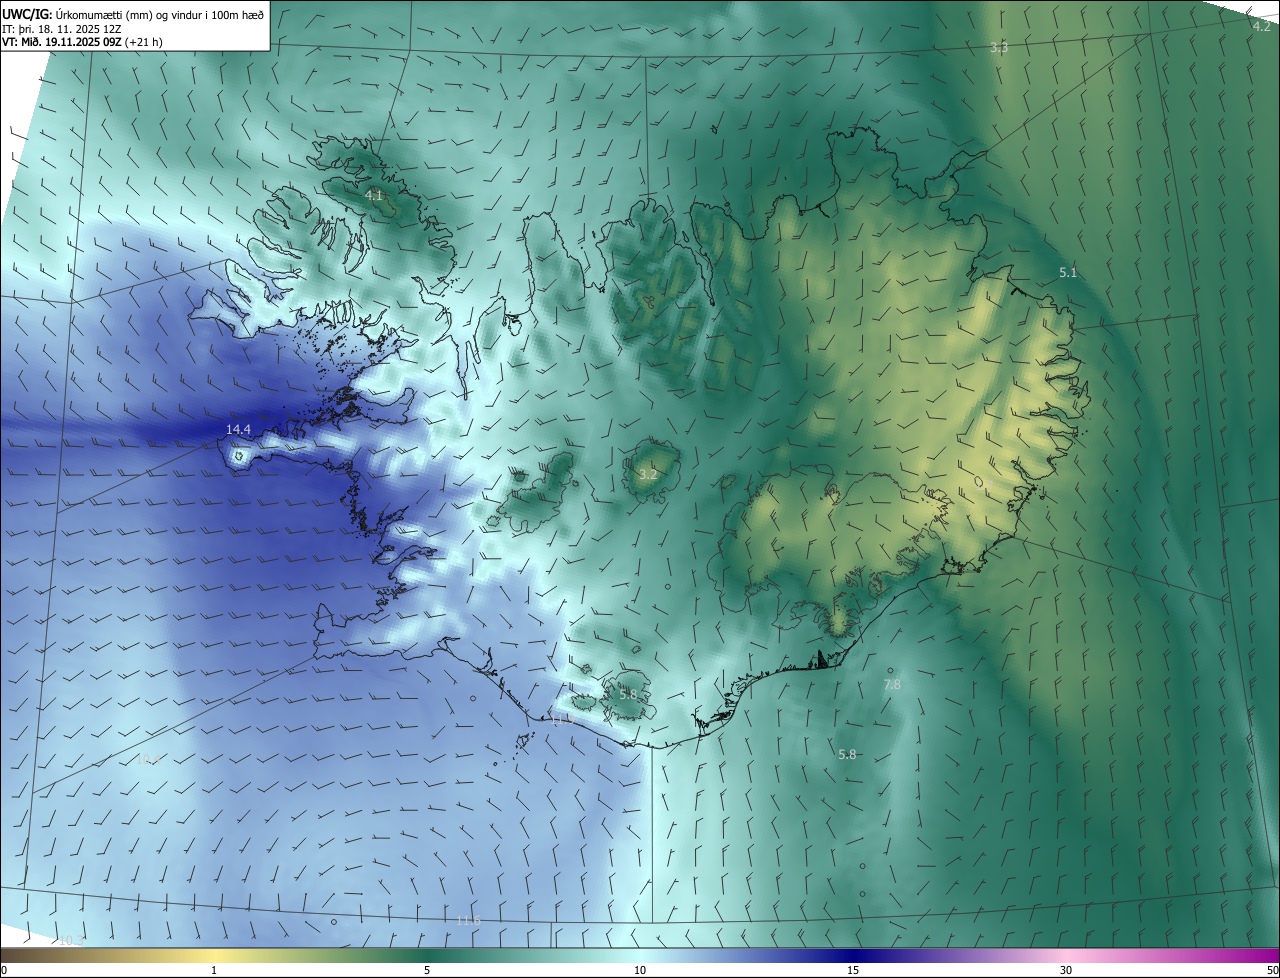Viewport: 1280px width, 978px height.
Task: Click the 4.1 value over the Westfjords
Action: 374,196
